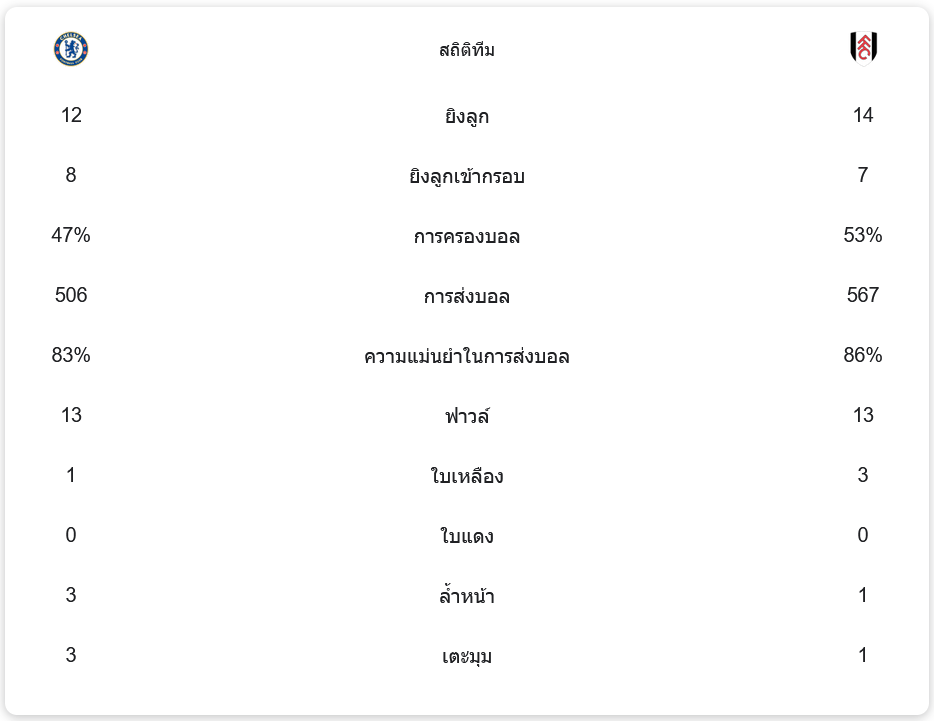The height and width of the screenshot is (721, 934).
Task: Click the ยิงลูก stat label
Action: pyautogui.click(x=467, y=117)
